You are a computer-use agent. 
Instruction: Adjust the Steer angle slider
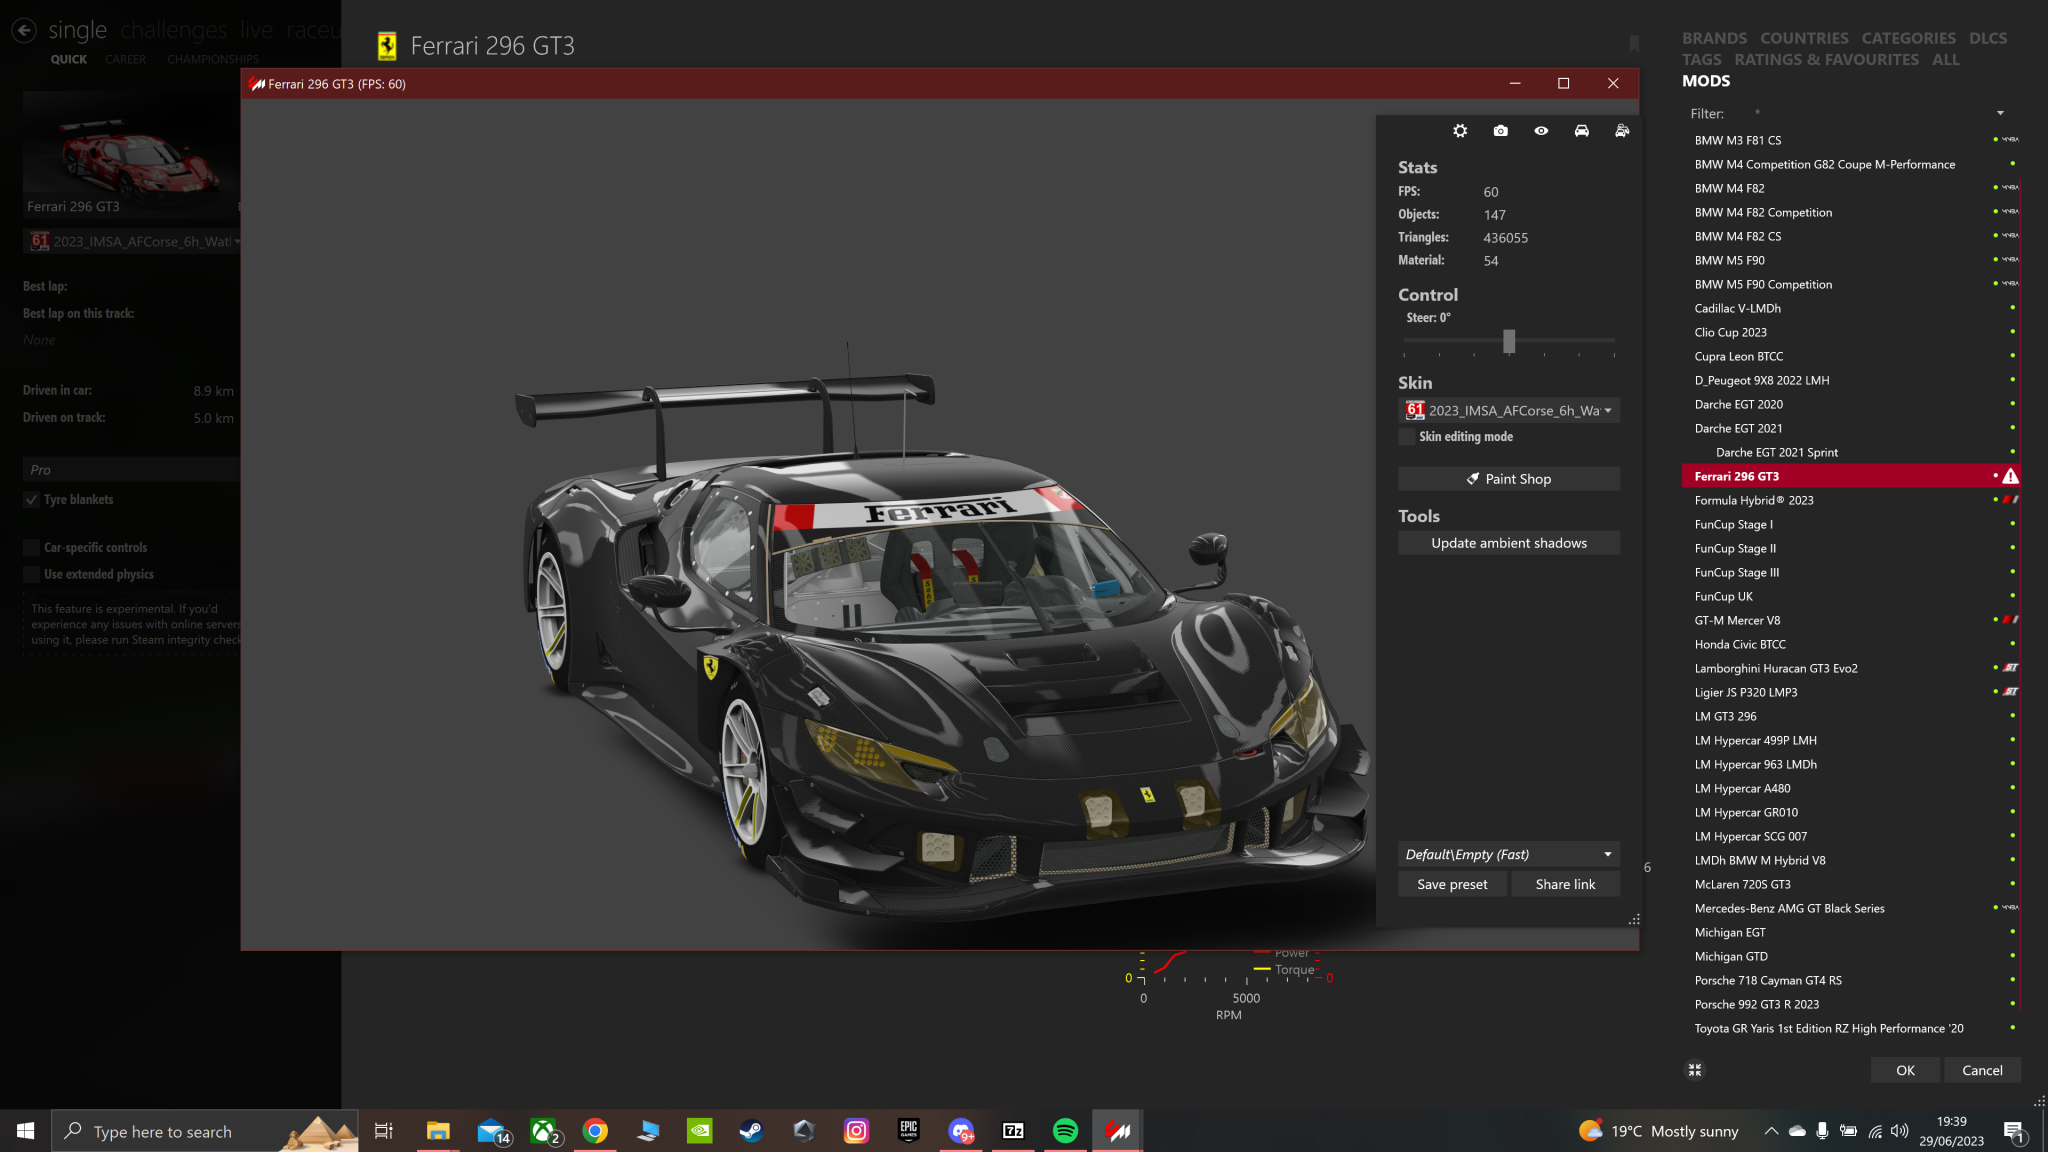pyautogui.click(x=1509, y=341)
